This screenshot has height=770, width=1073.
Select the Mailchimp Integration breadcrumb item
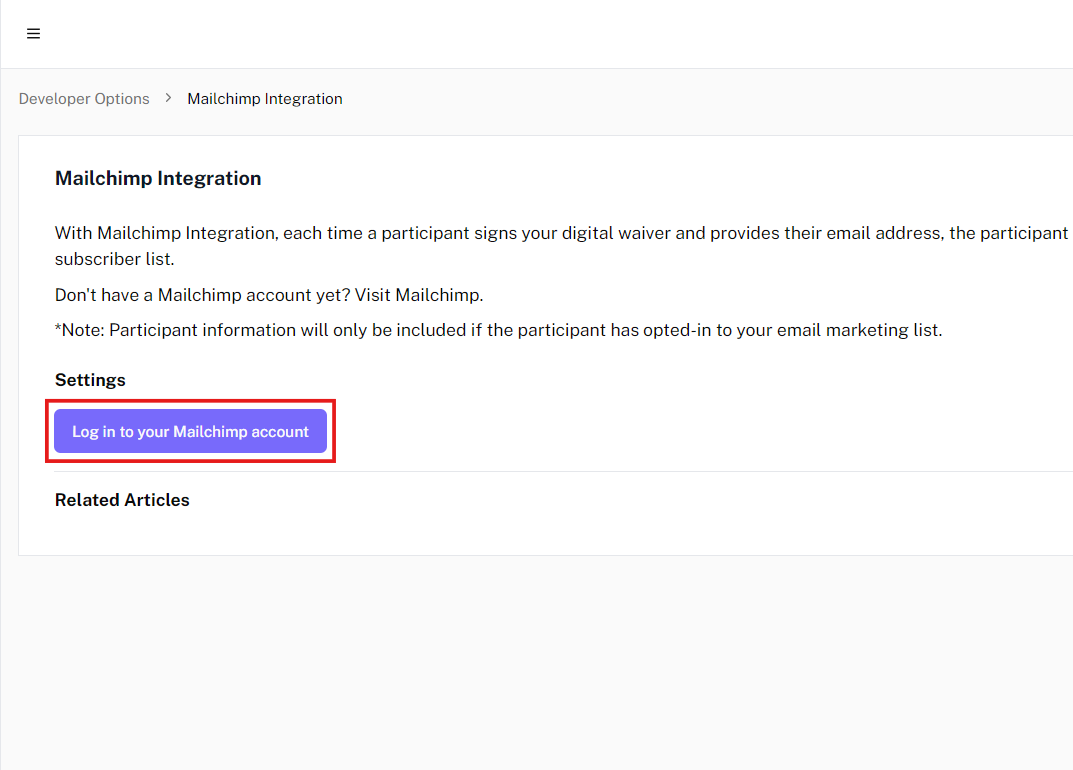click(x=265, y=99)
